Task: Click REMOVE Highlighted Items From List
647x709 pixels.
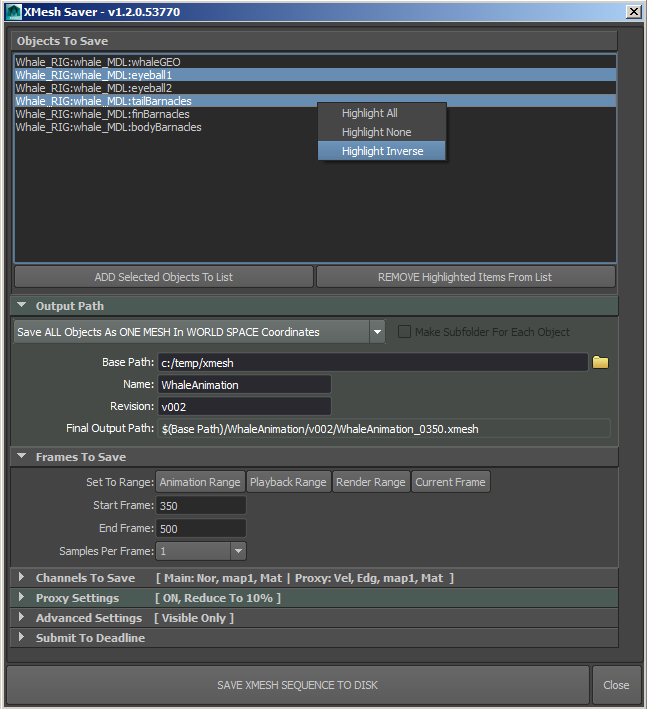Action: pos(465,277)
